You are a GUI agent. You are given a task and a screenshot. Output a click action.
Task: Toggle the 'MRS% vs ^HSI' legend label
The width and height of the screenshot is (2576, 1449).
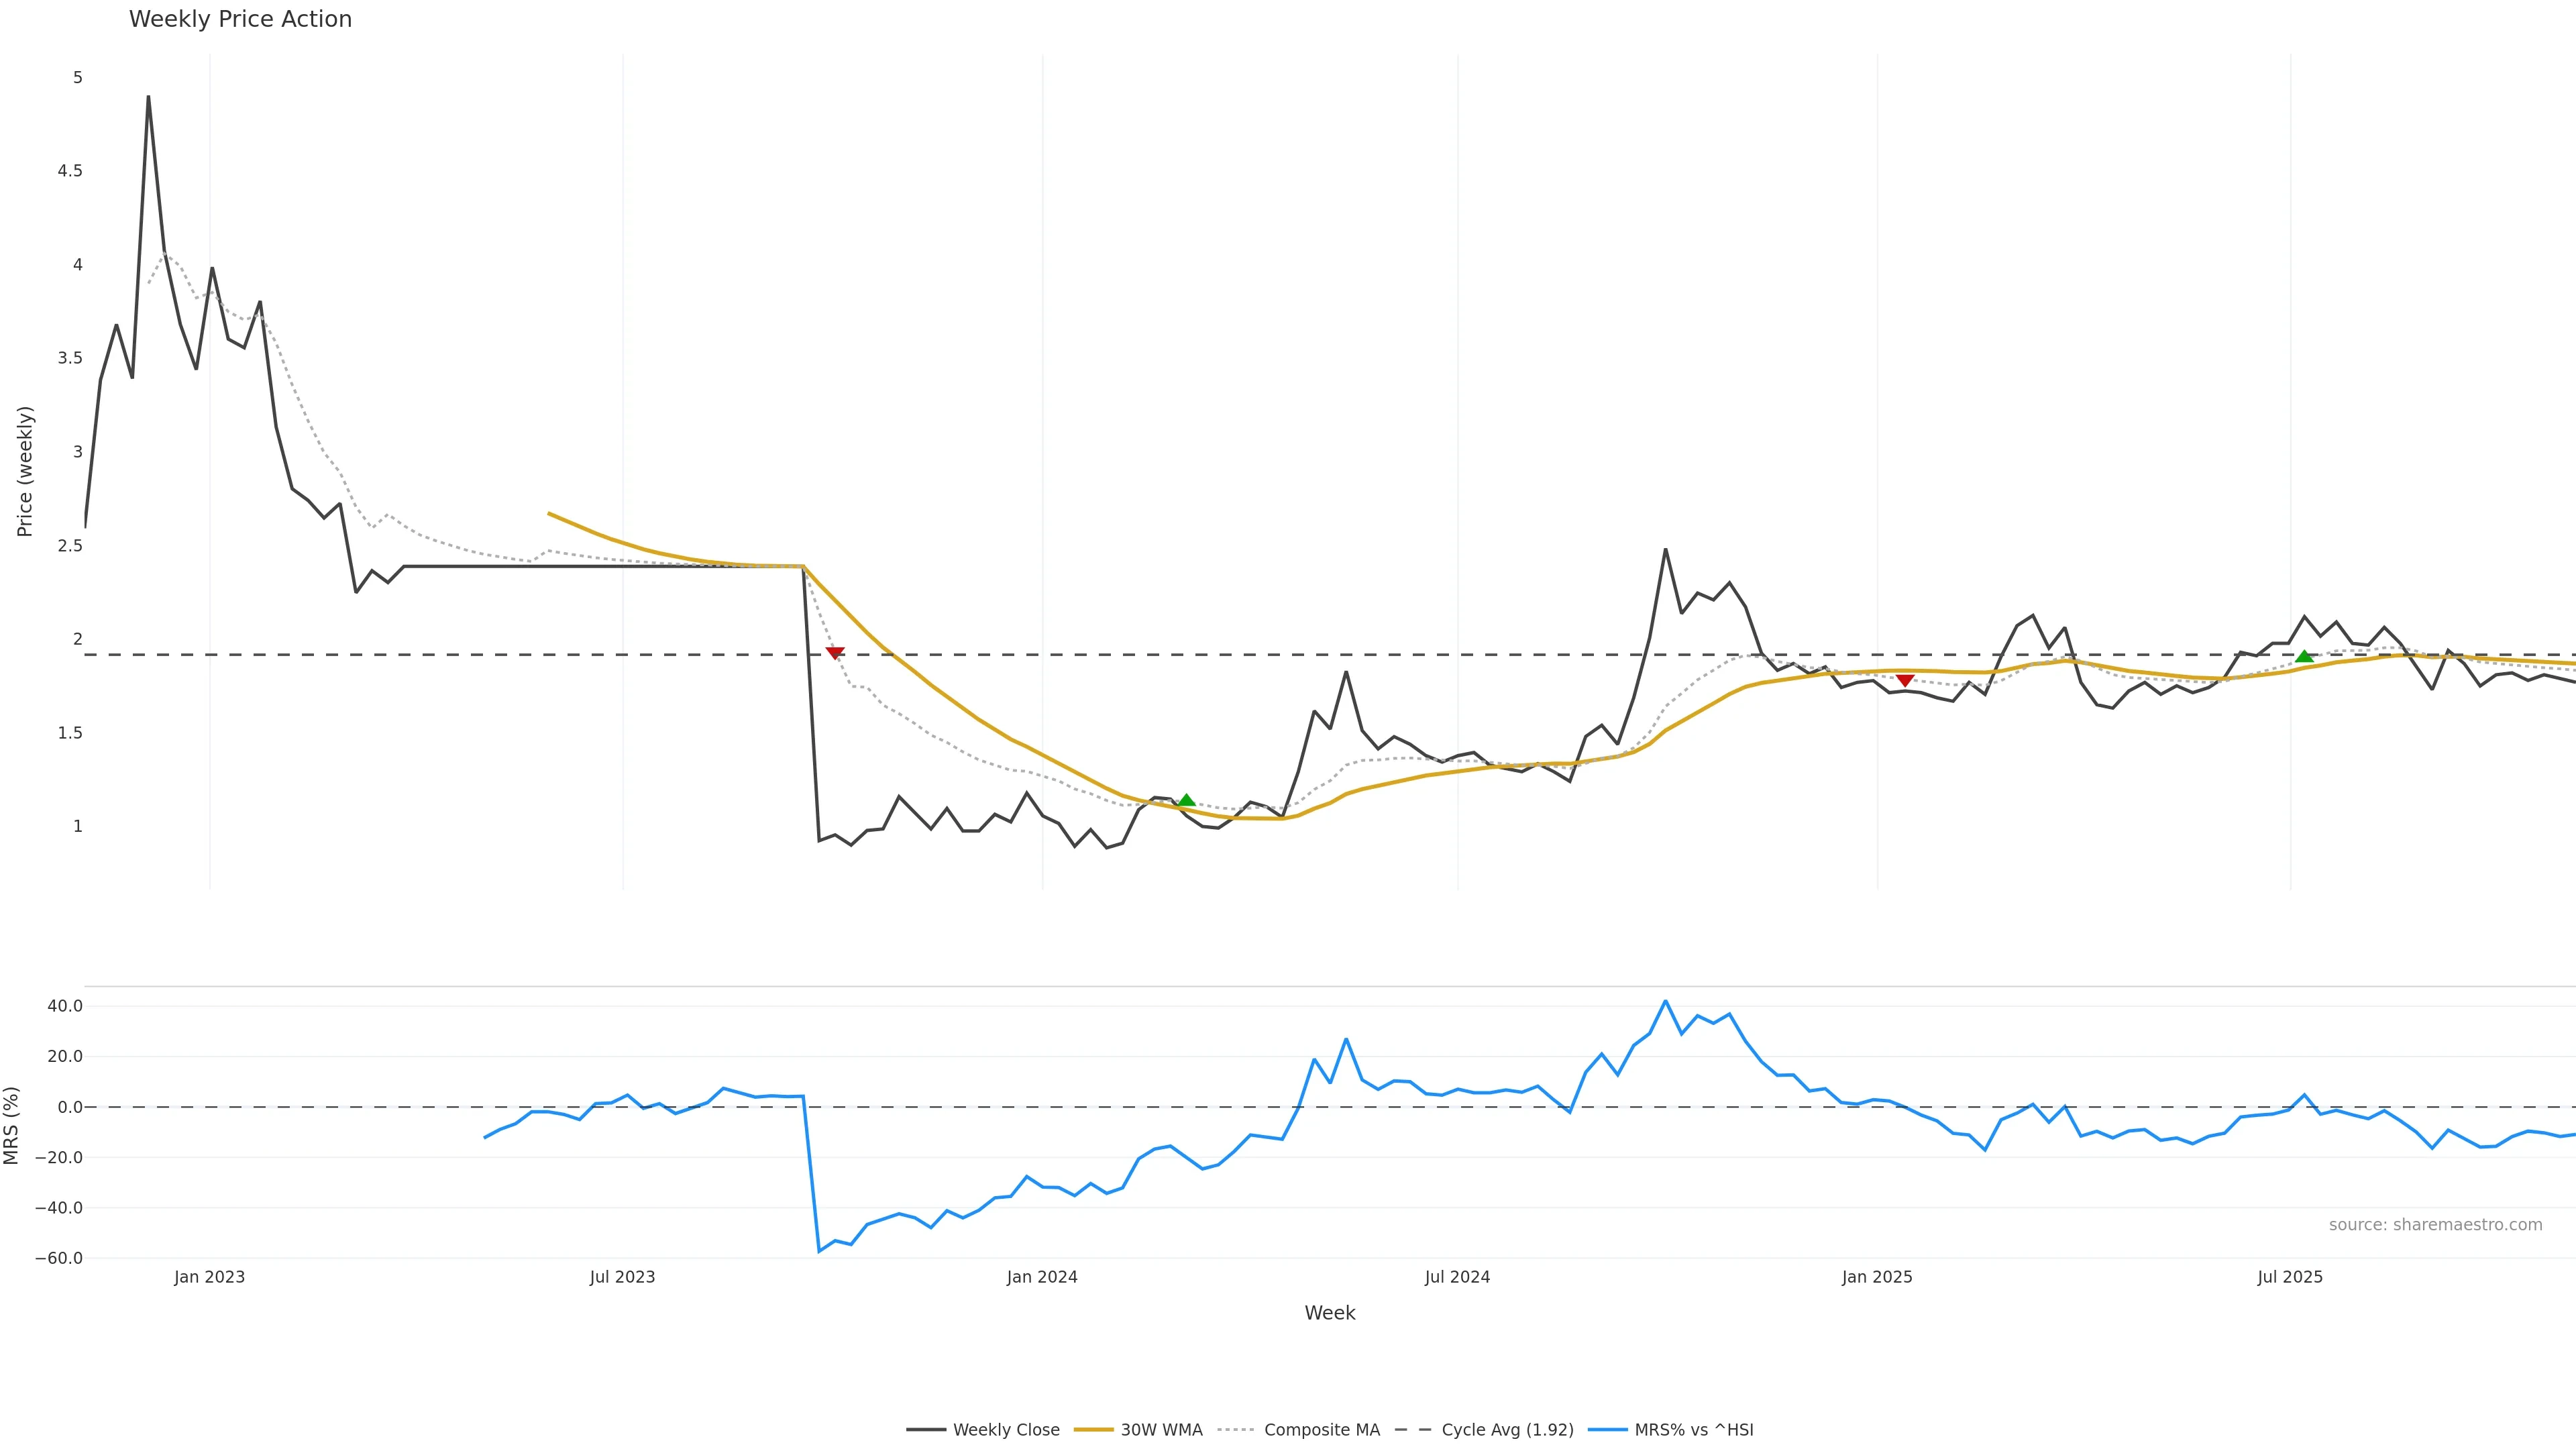point(1693,1430)
